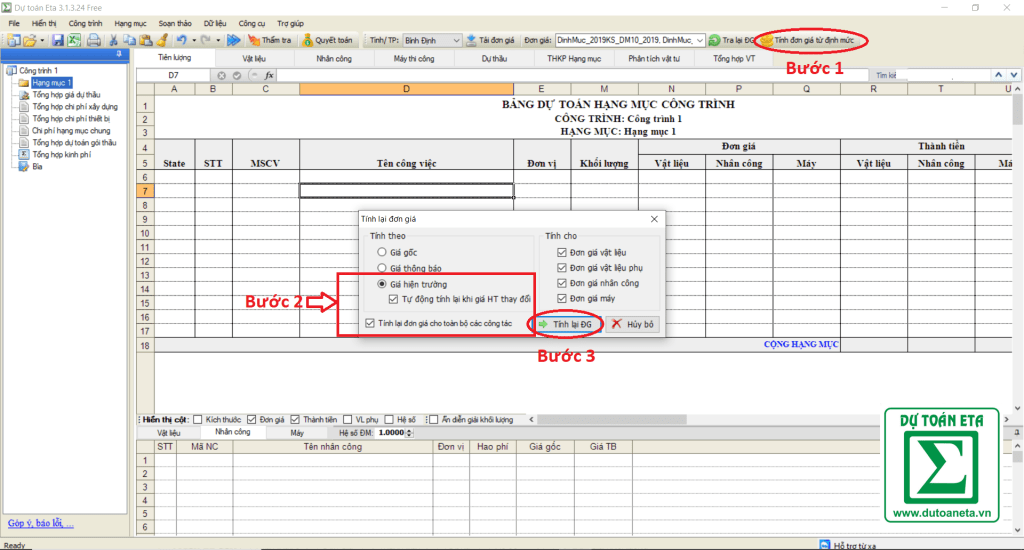Screen dimensions: 1024x550
Task: Open the Trợ giúp menu
Action: point(291,24)
